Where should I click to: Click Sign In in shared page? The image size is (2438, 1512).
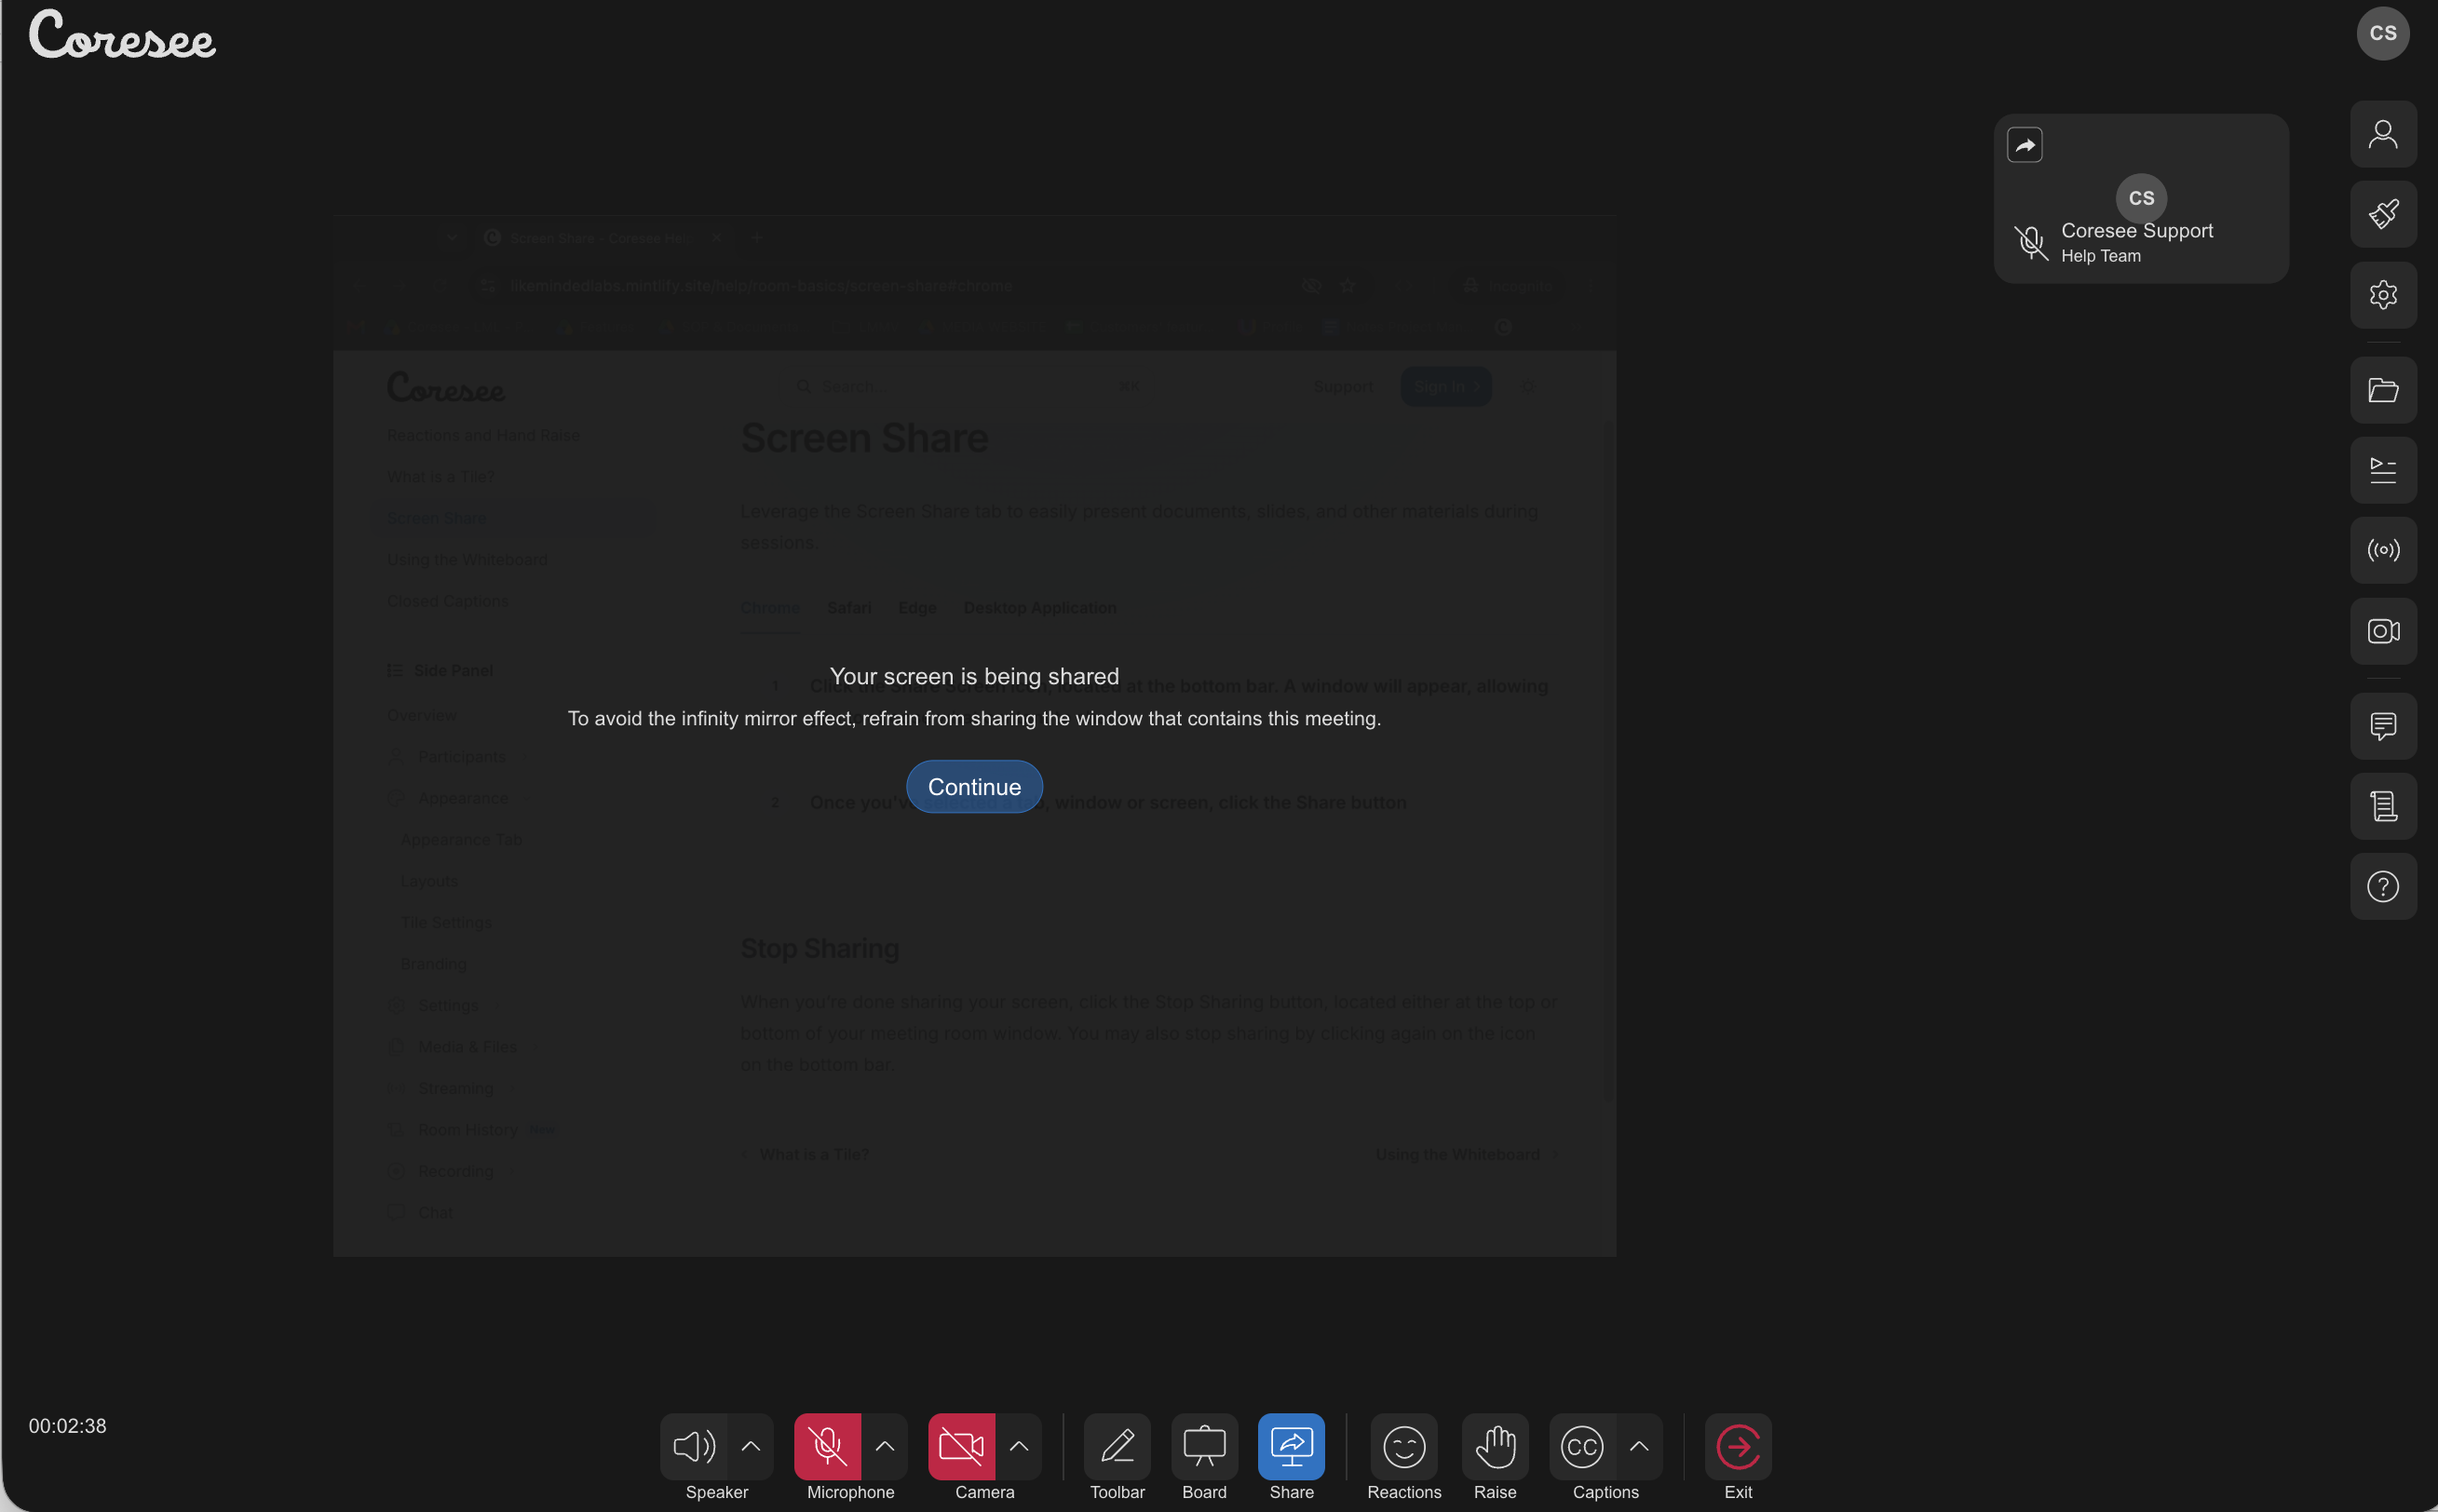point(1446,387)
